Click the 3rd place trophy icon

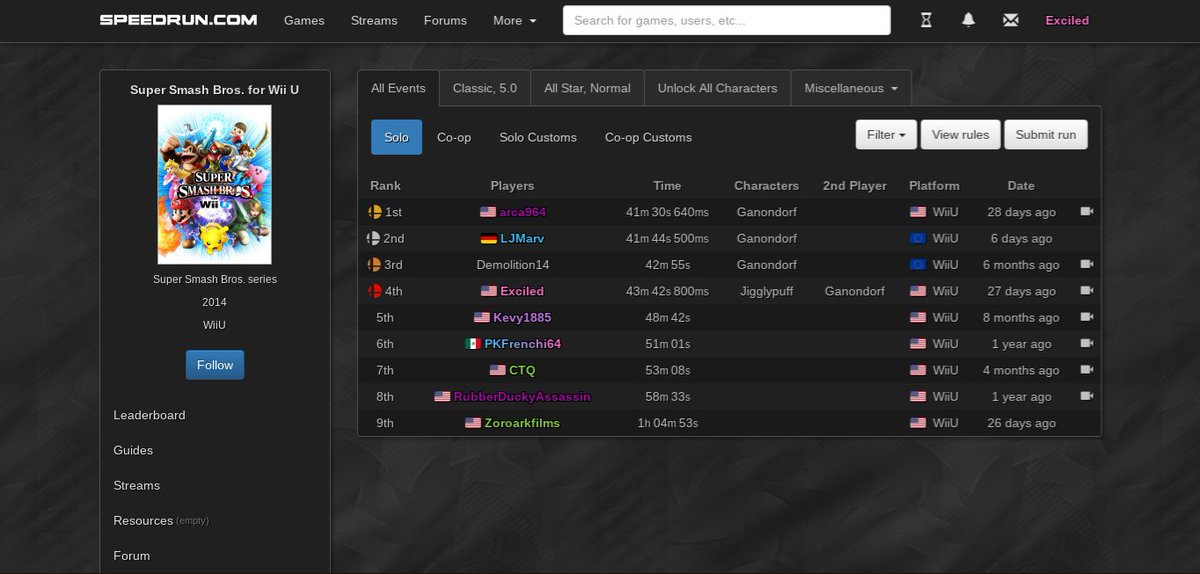375,264
